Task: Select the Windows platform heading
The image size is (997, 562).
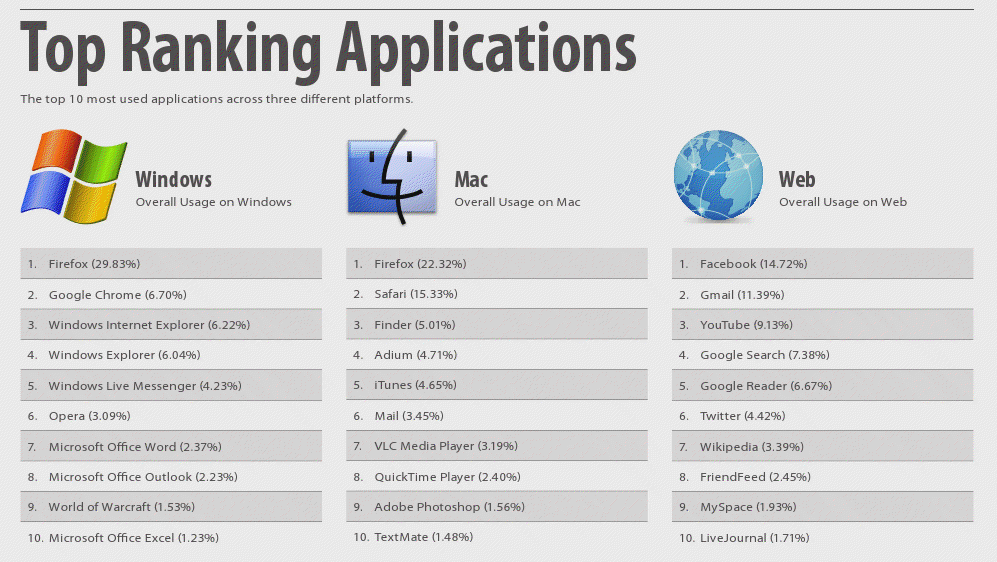Action: [174, 180]
